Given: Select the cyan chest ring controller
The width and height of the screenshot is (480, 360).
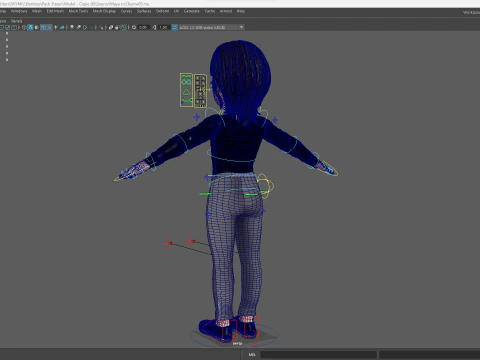Looking at the screenshot, I should (x=233, y=157).
